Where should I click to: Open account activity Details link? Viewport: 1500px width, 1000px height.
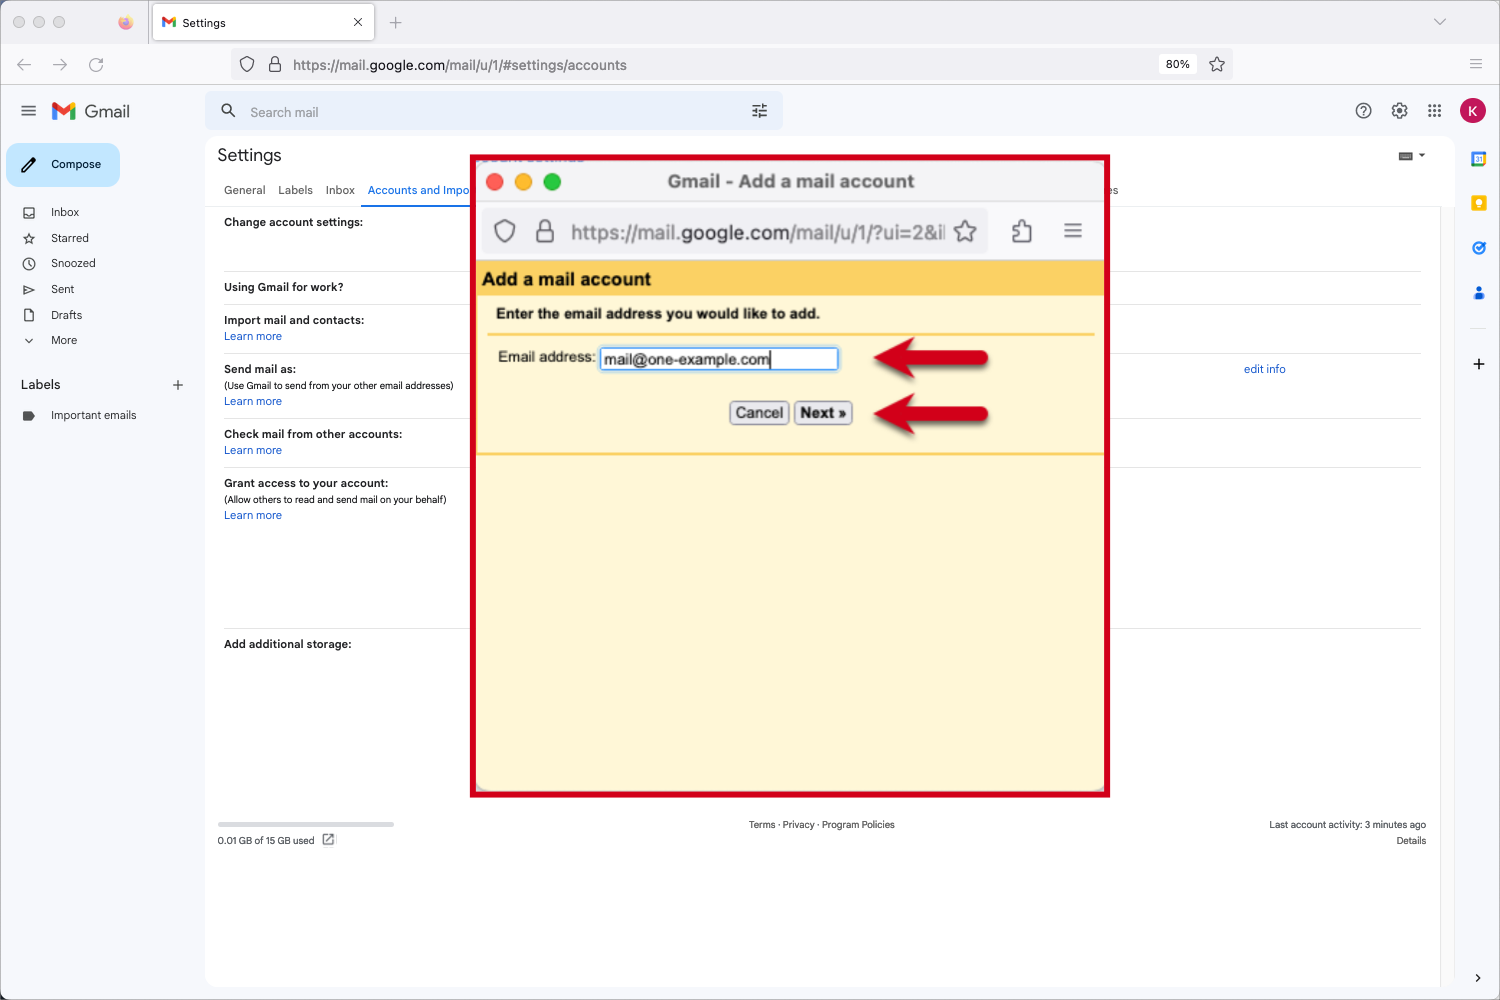click(x=1411, y=841)
